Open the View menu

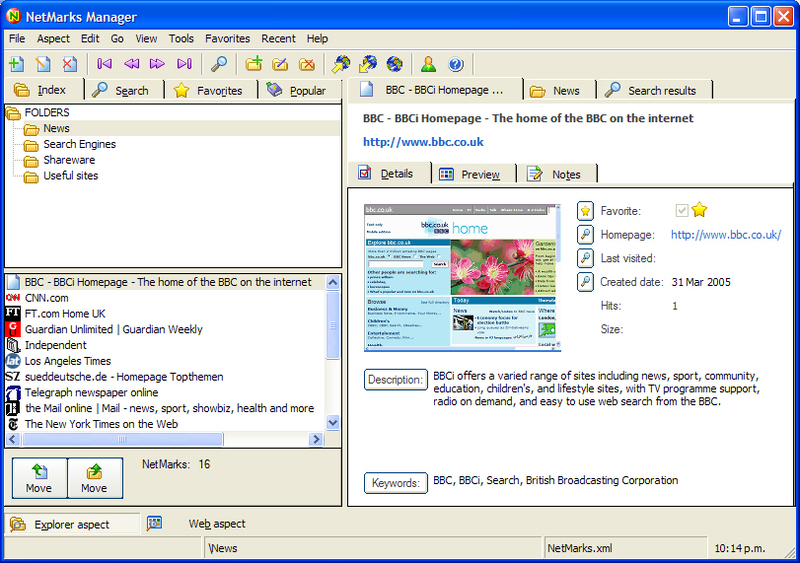tap(146, 38)
